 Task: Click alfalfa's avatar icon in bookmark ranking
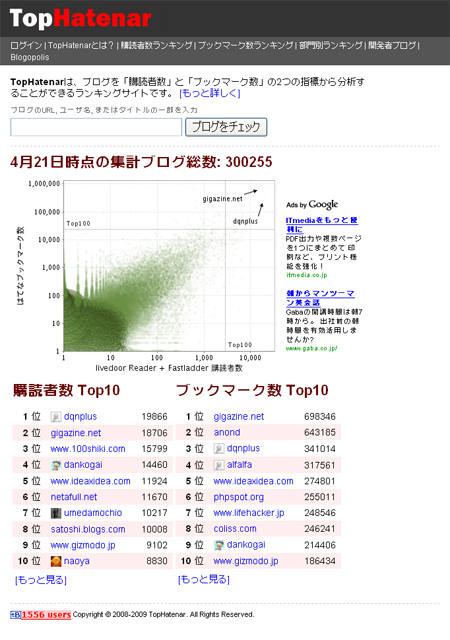point(219,465)
